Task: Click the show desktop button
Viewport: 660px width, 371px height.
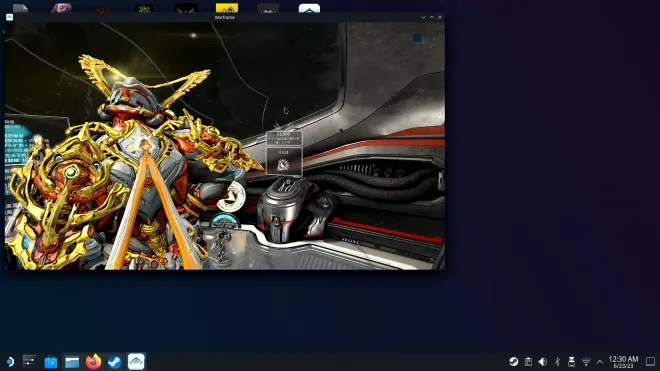Action: tap(650, 362)
